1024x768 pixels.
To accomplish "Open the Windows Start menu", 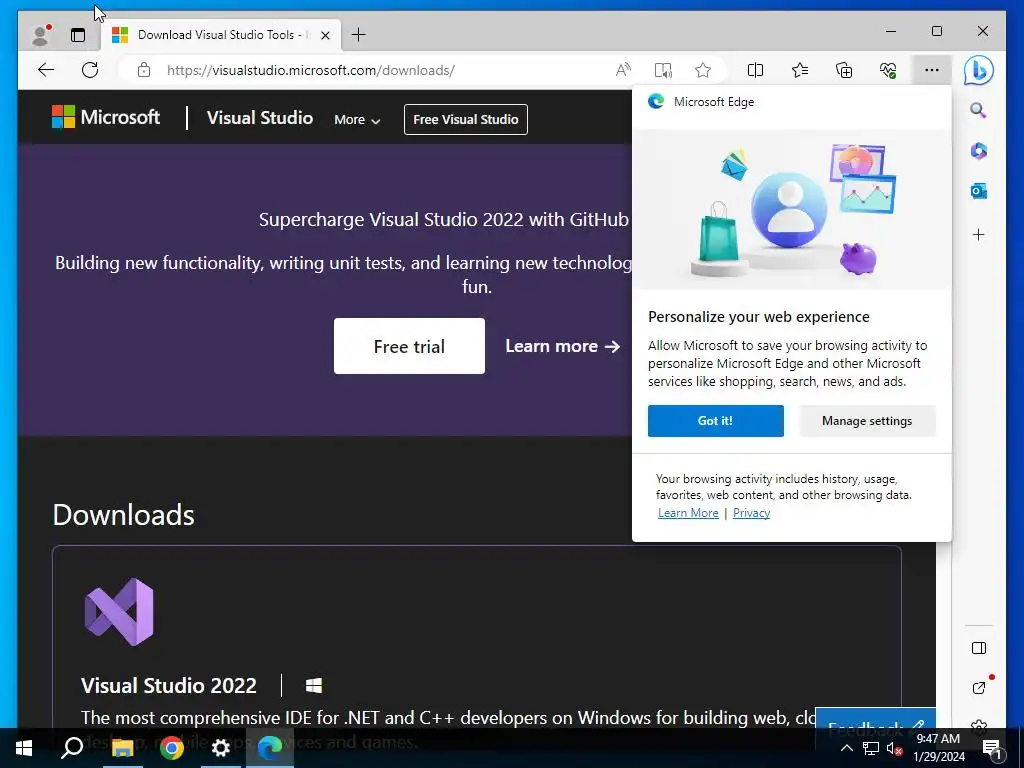I will coord(24,748).
